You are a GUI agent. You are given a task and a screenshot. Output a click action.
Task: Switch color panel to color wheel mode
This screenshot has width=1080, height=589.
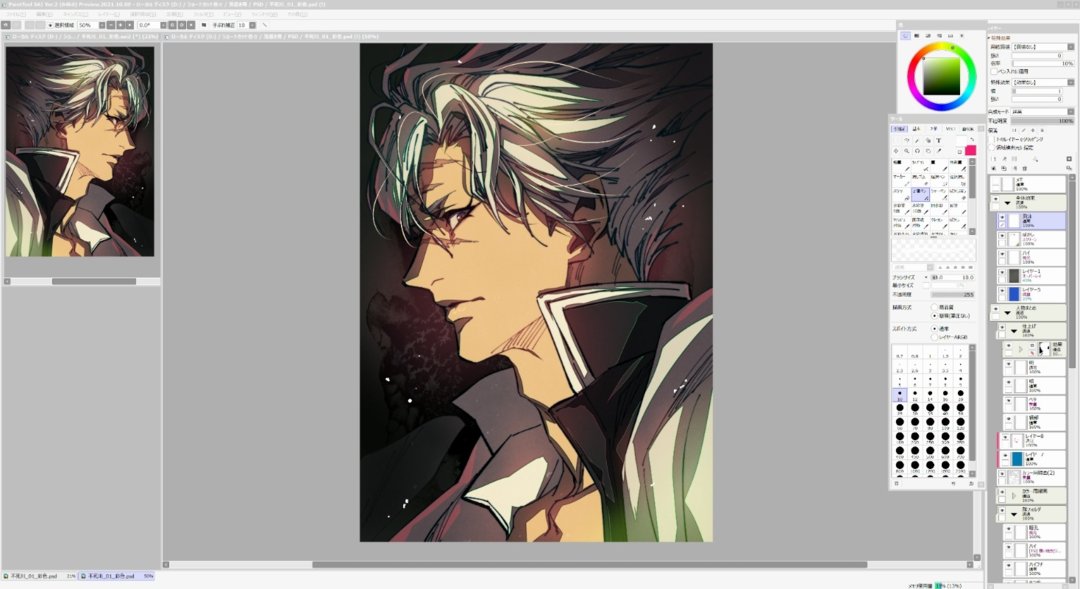(905, 36)
